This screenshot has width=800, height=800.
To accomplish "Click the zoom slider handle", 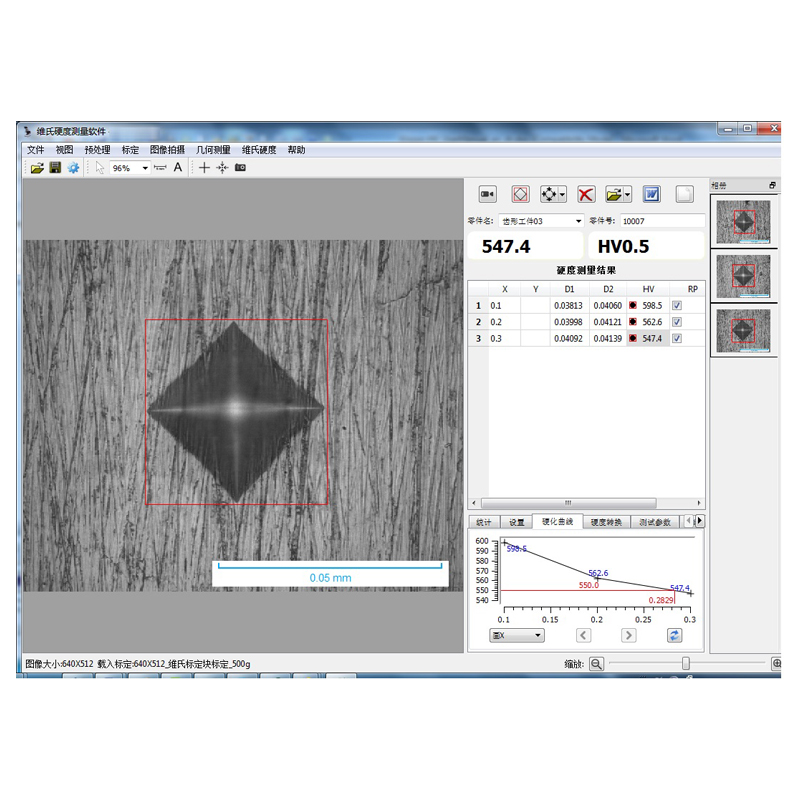I will pyautogui.click(x=686, y=663).
